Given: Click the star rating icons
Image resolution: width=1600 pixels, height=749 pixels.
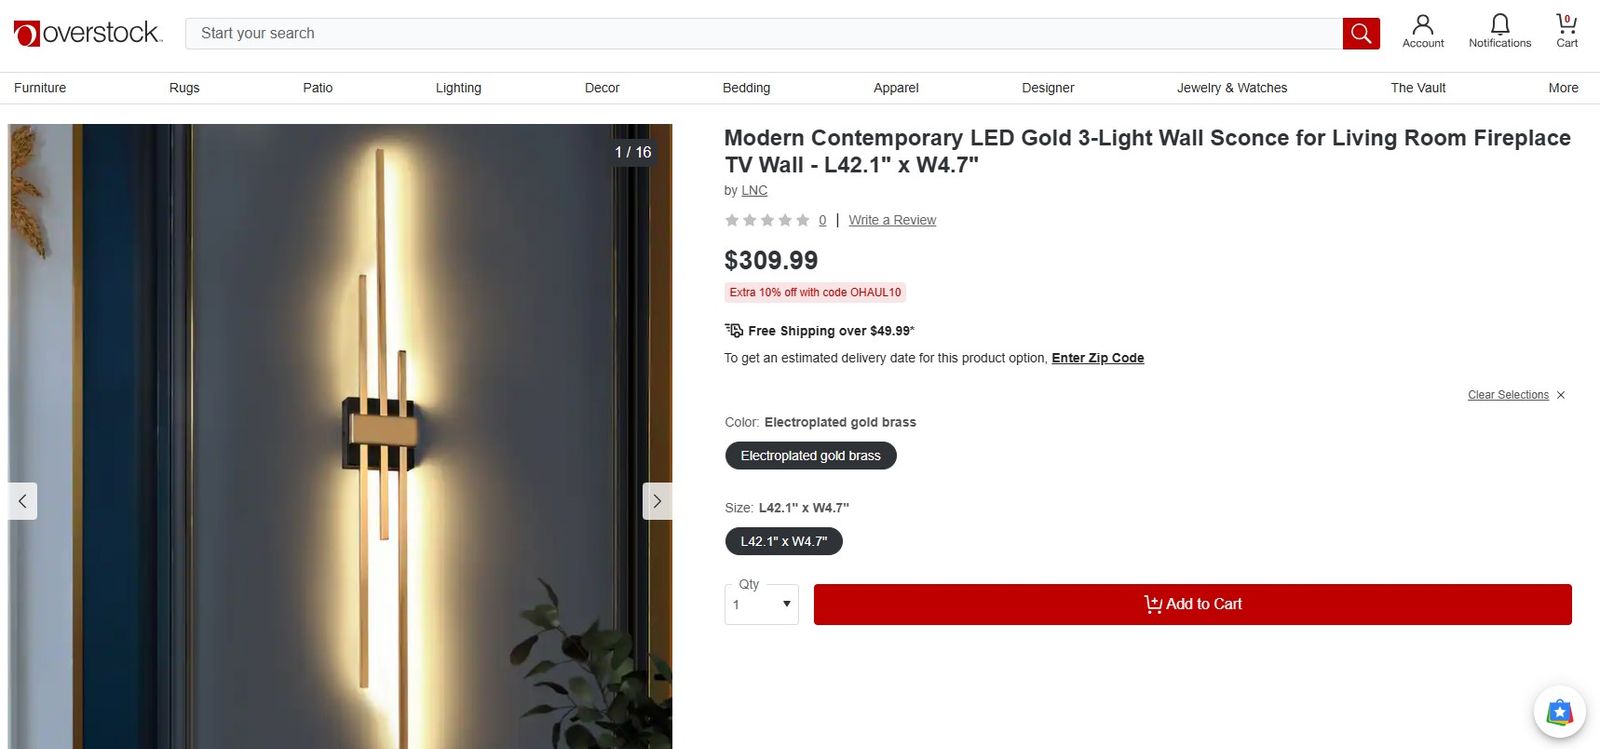Looking at the screenshot, I should point(767,220).
